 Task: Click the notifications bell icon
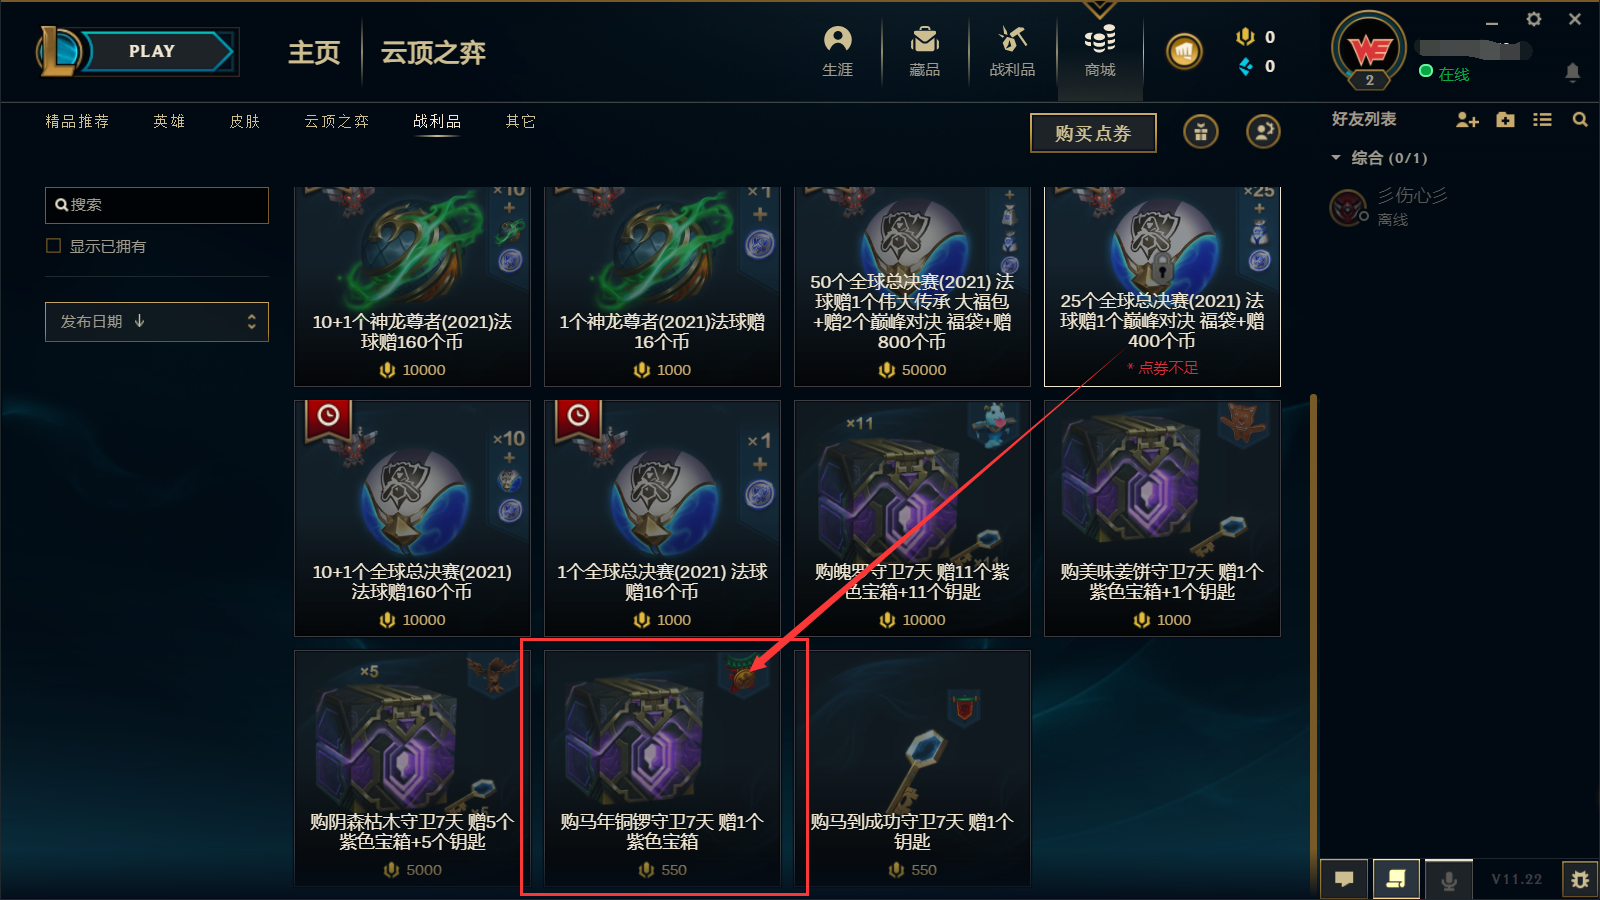coord(1572,72)
